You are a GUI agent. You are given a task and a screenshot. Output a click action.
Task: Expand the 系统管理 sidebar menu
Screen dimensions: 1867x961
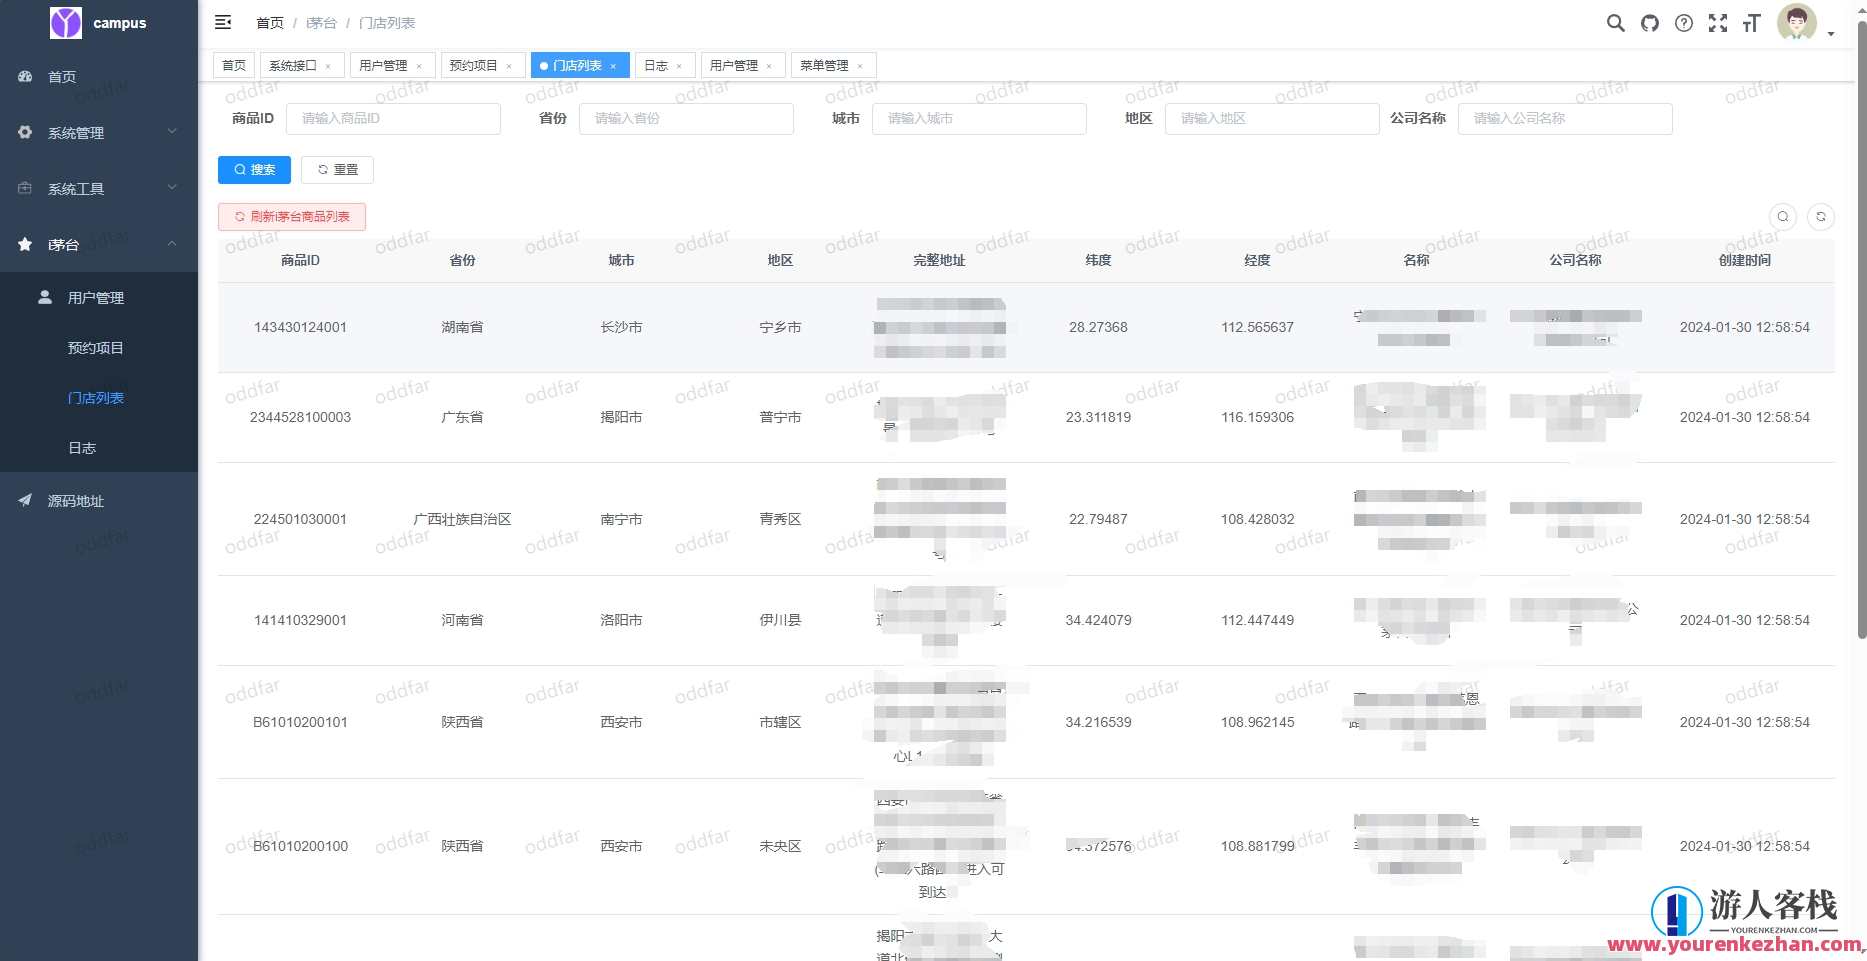(x=98, y=132)
